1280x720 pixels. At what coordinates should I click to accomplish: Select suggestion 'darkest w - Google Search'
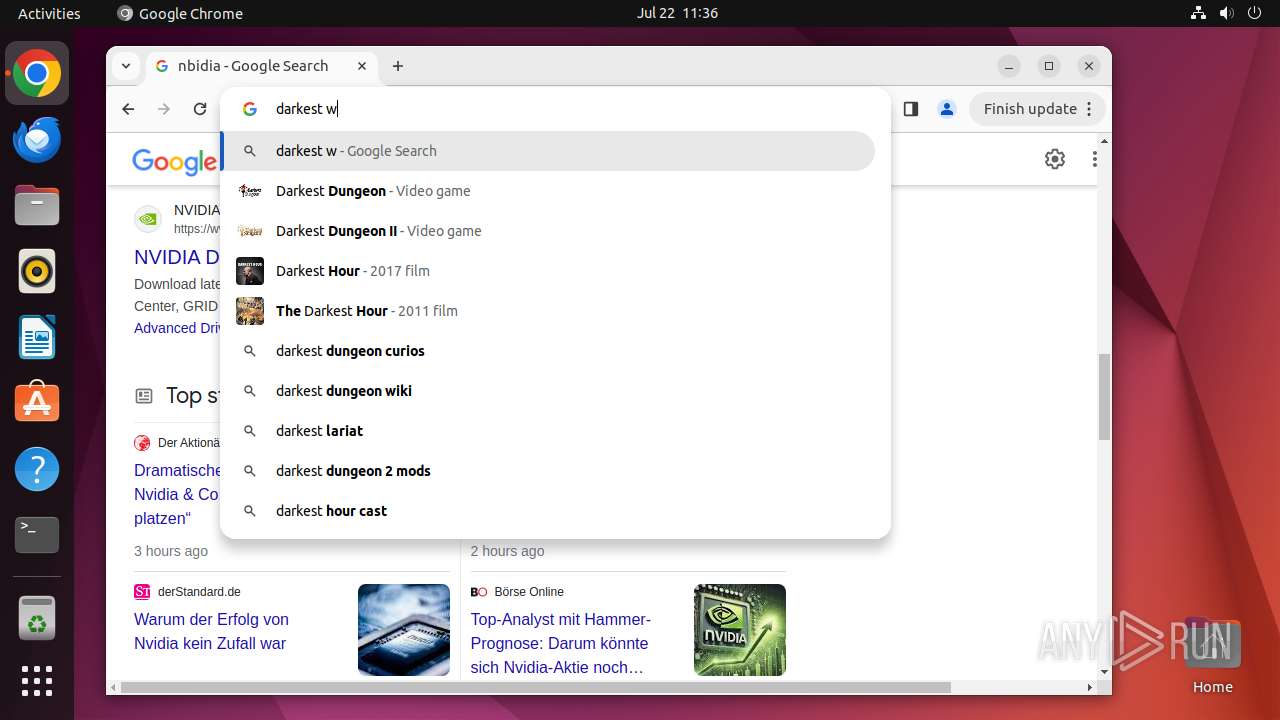(548, 151)
